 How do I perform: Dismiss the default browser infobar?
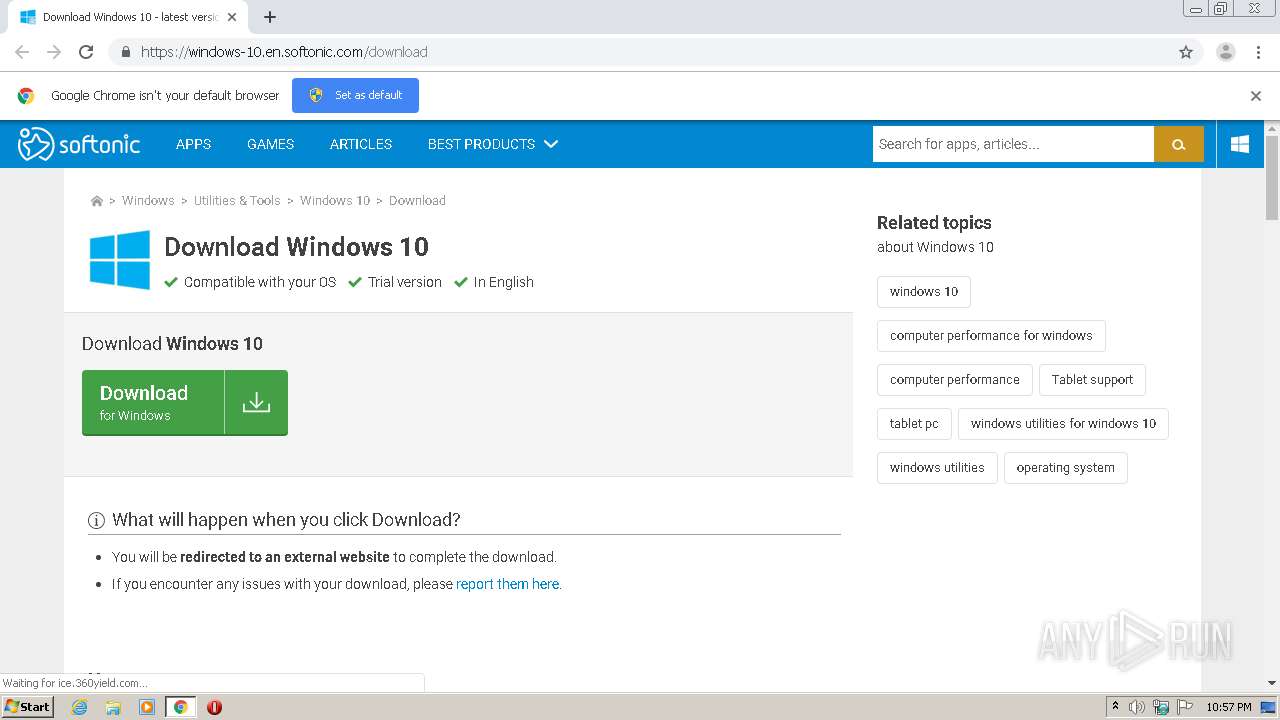tap(1256, 96)
